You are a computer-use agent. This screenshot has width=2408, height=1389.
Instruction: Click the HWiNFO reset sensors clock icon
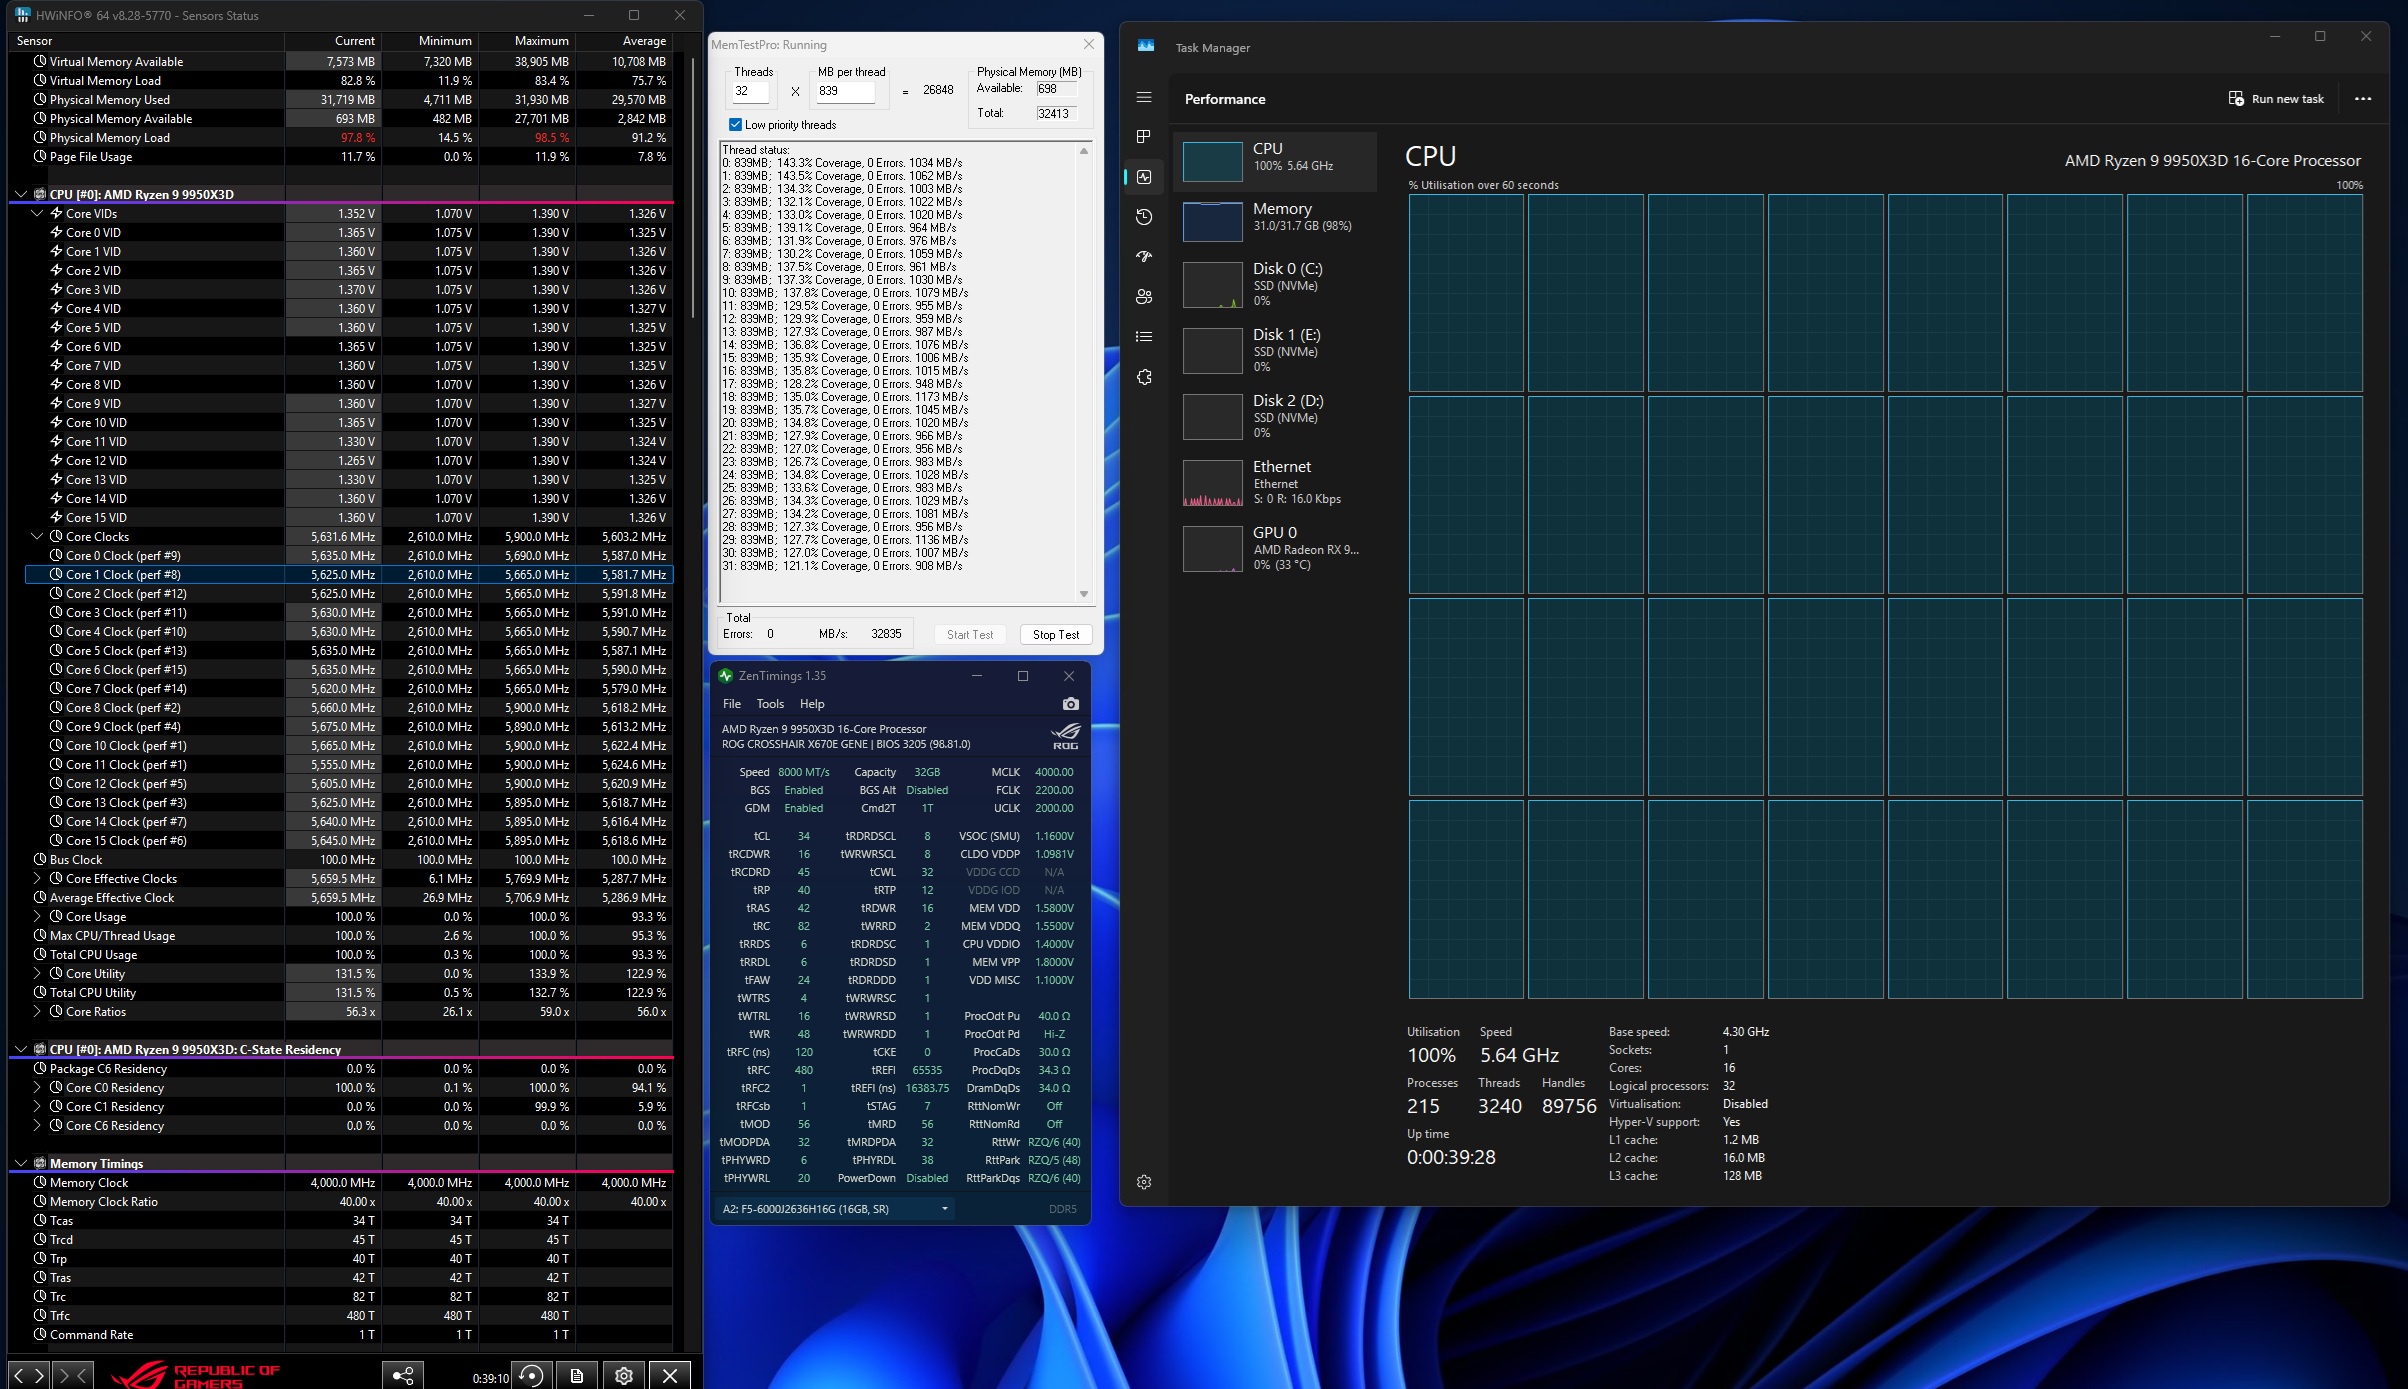pyautogui.click(x=531, y=1376)
